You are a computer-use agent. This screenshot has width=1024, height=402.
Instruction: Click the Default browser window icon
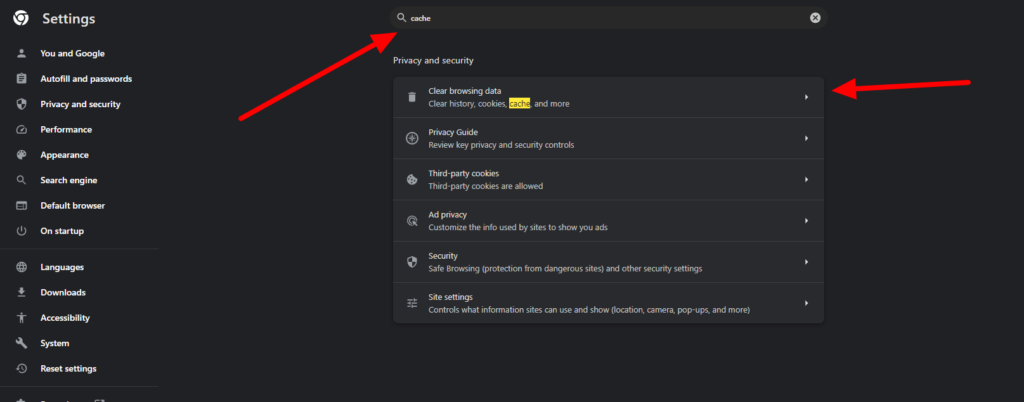click(x=22, y=206)
